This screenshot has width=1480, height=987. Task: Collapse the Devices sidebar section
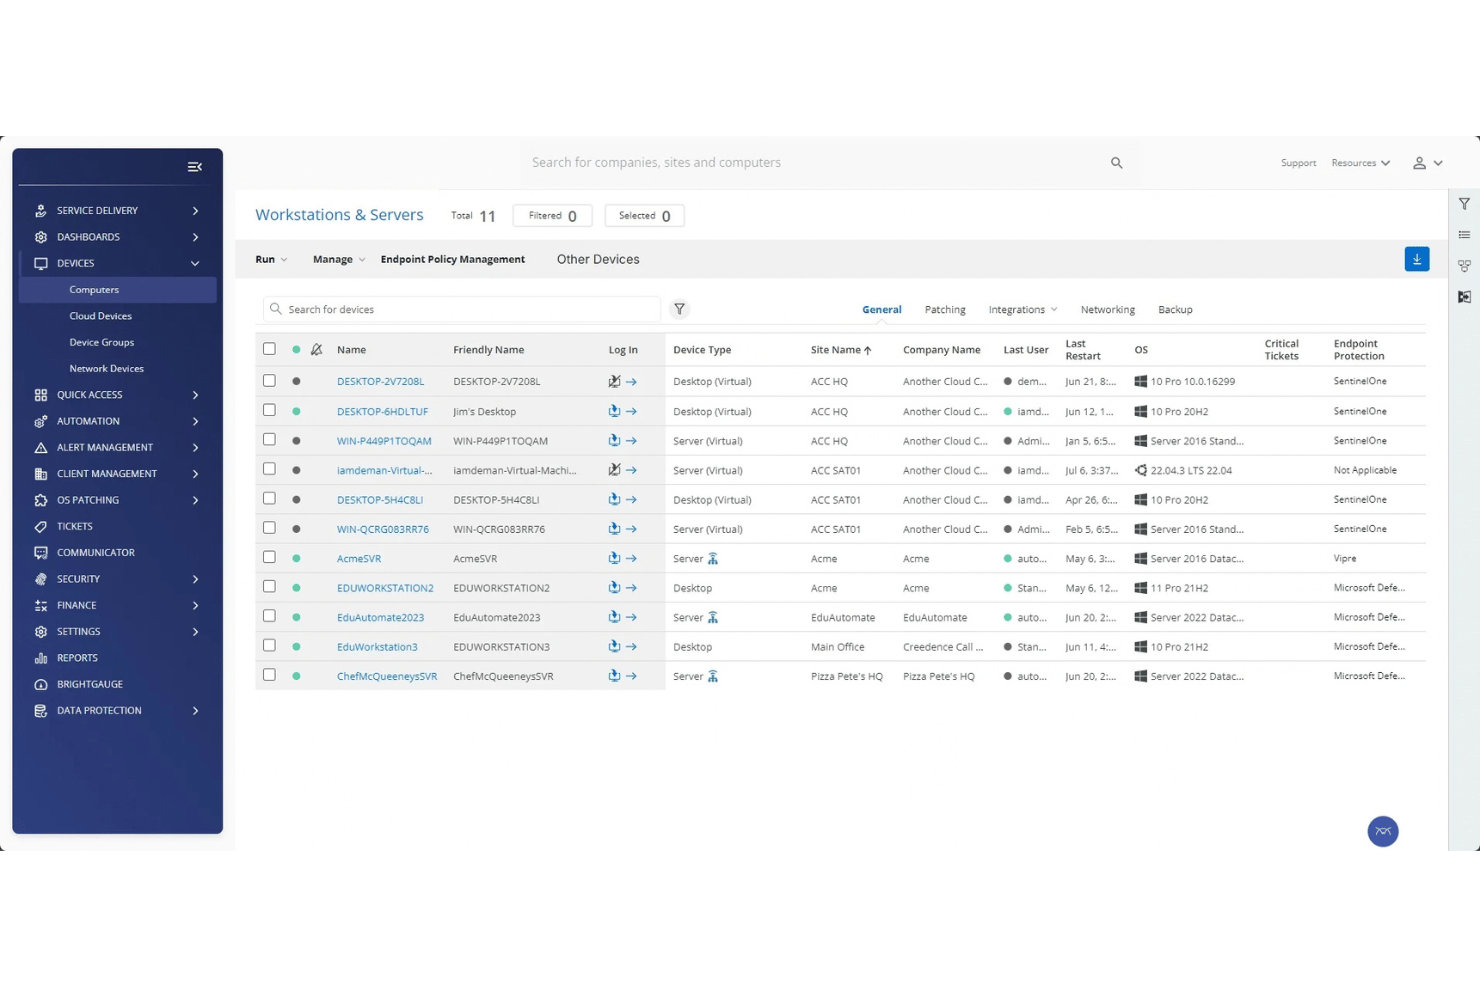click(x=118, y=263)
